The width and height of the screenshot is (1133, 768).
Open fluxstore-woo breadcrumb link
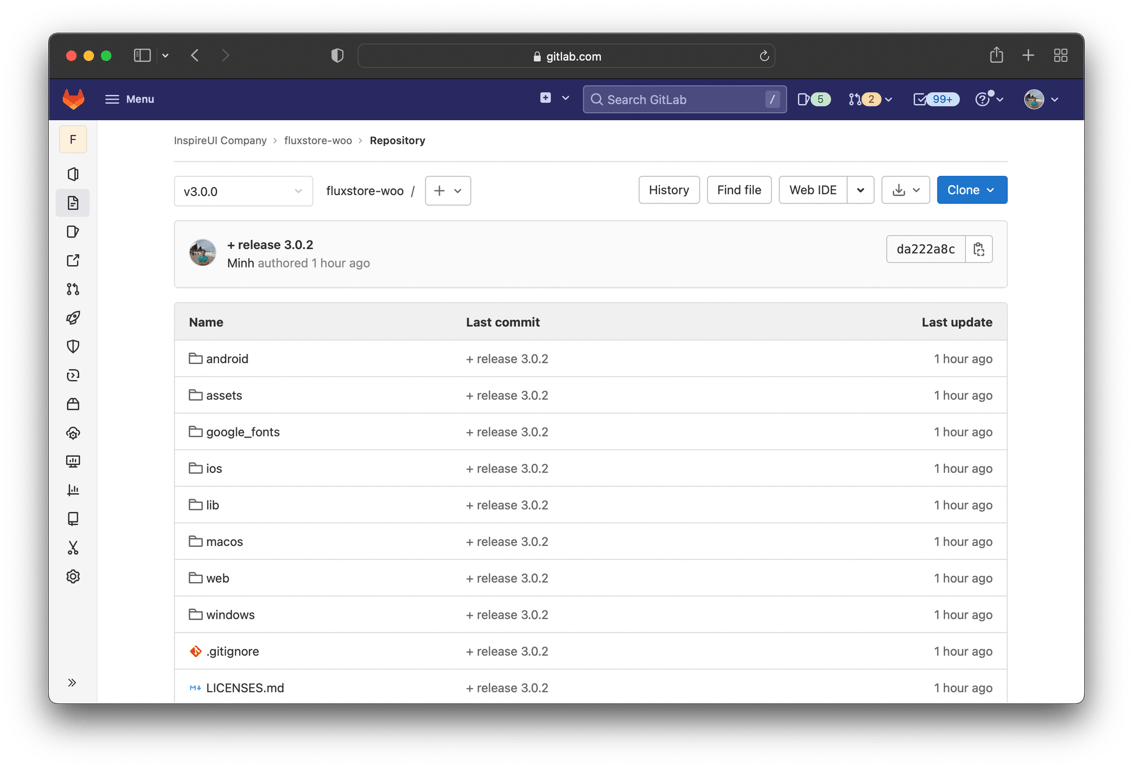(x=318, y=140)
